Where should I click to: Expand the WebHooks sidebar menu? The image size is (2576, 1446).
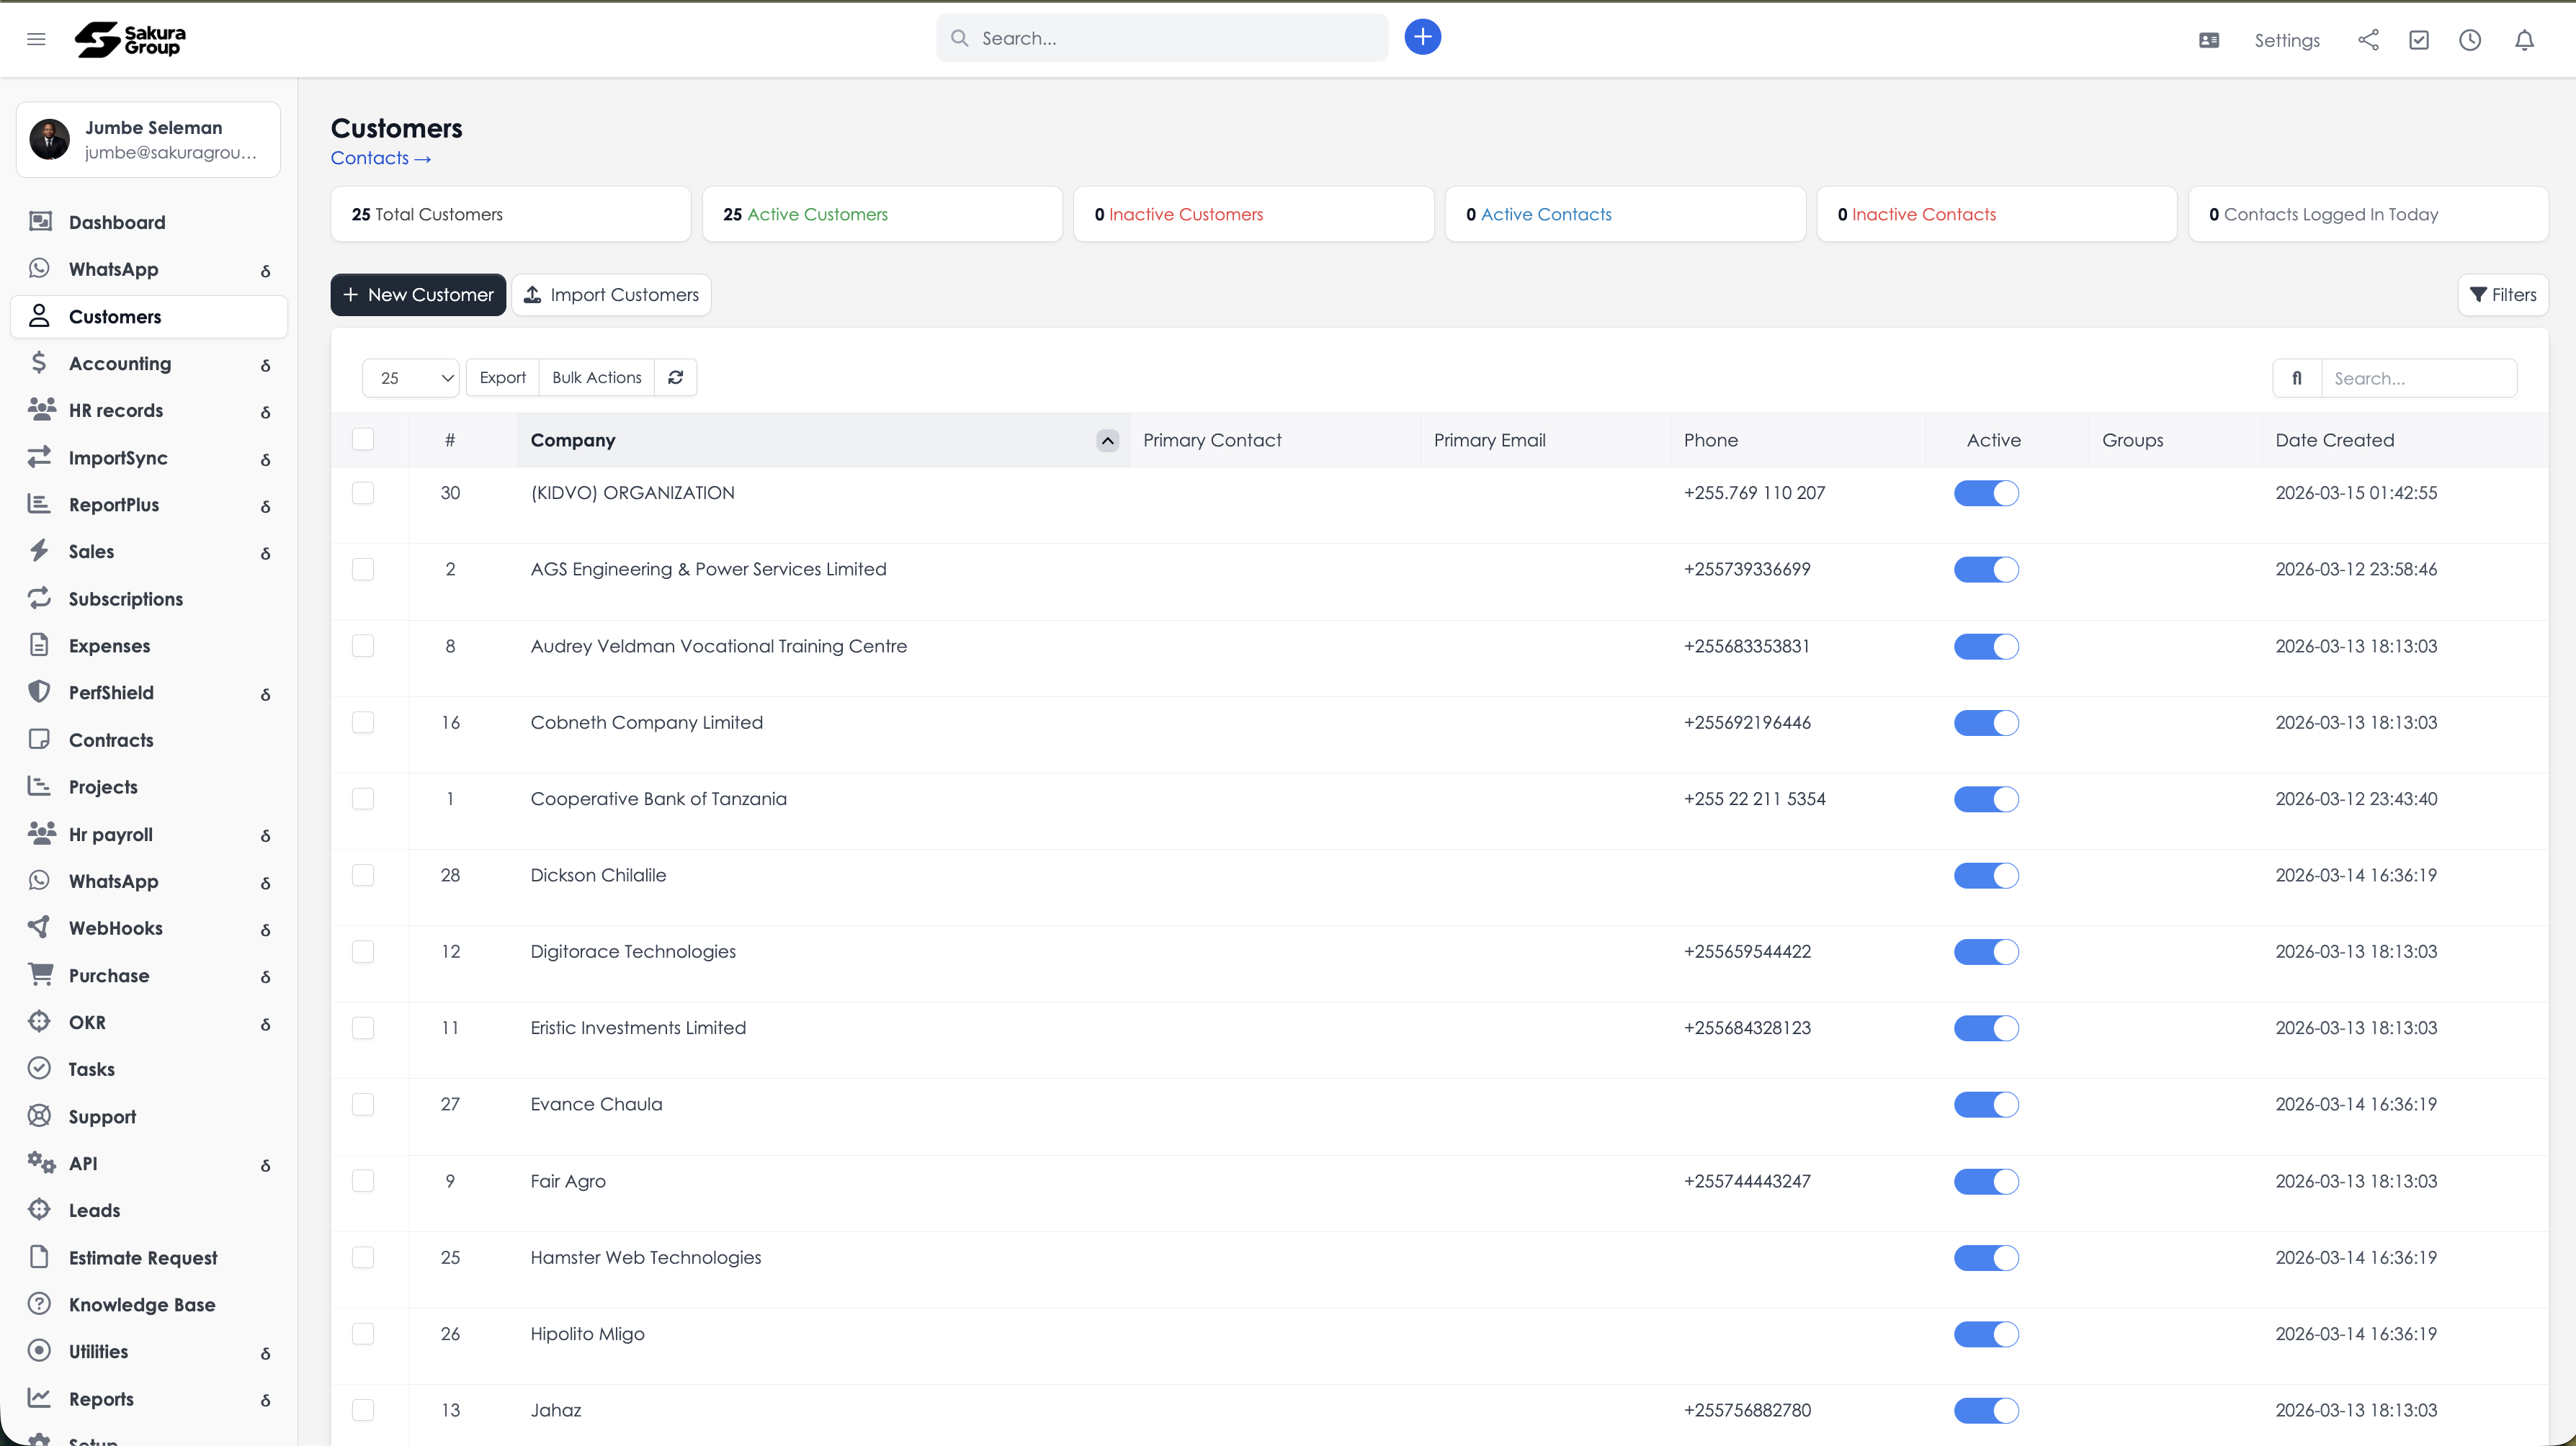pyautogui.click(x=149, y=928)
